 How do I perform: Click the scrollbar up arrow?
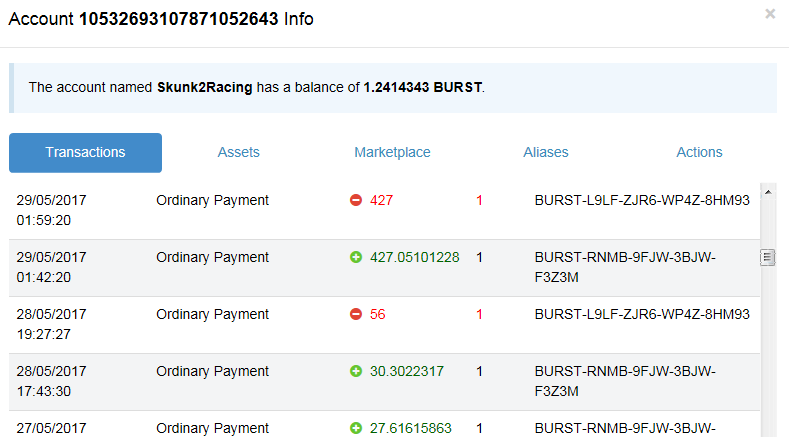coord(768,192)
